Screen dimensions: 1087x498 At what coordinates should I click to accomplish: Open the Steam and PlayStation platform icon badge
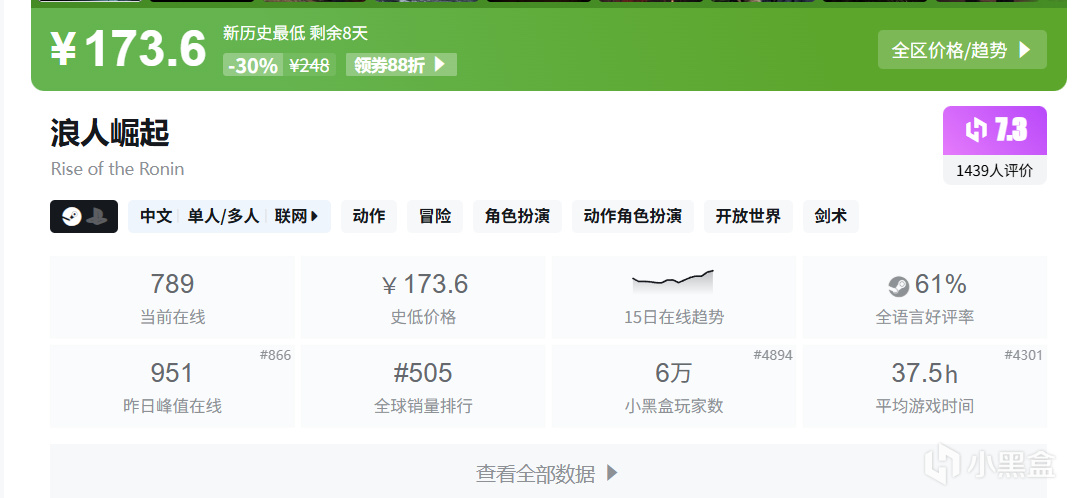[84, 216]
